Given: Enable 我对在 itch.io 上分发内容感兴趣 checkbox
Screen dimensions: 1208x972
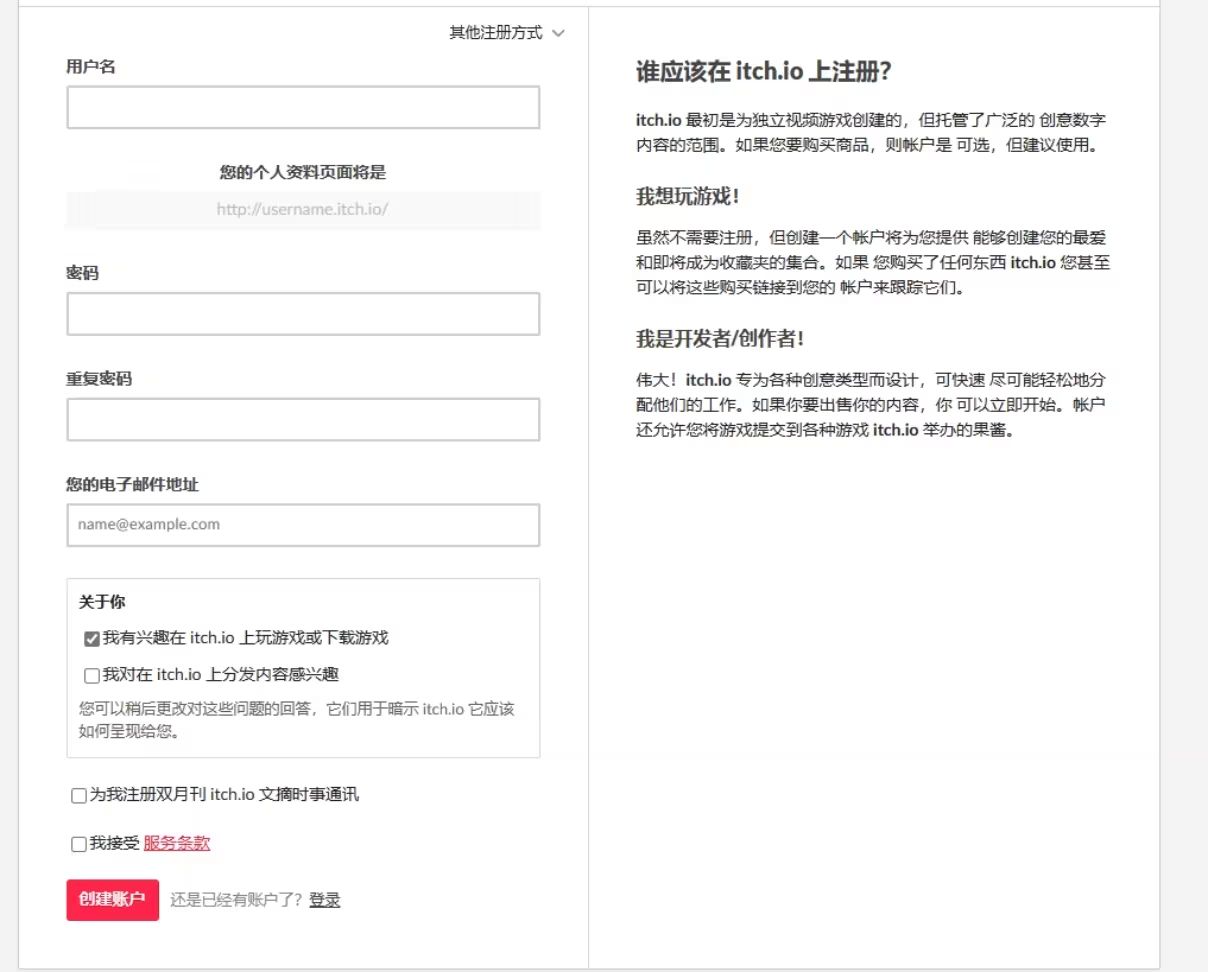Looking at the screenshot, I should tap(92, 675).
